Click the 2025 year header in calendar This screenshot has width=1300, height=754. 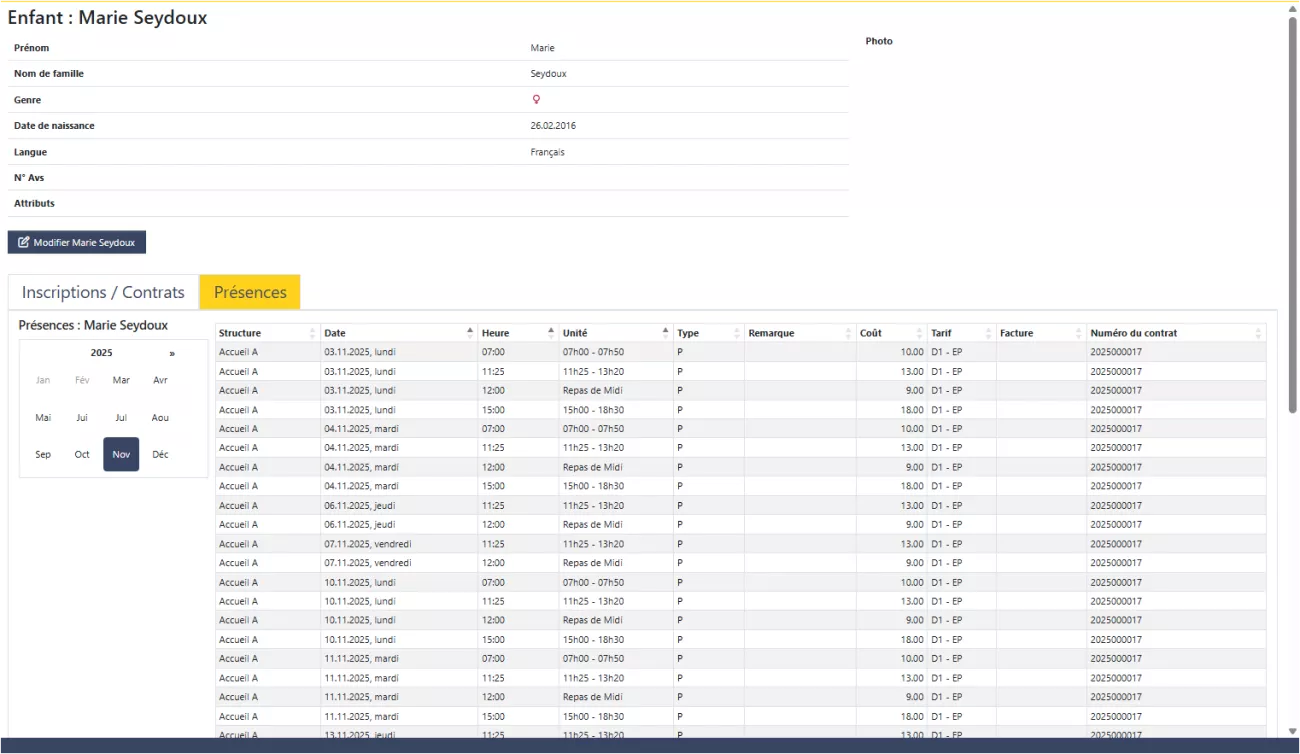[x=102, y=353]
